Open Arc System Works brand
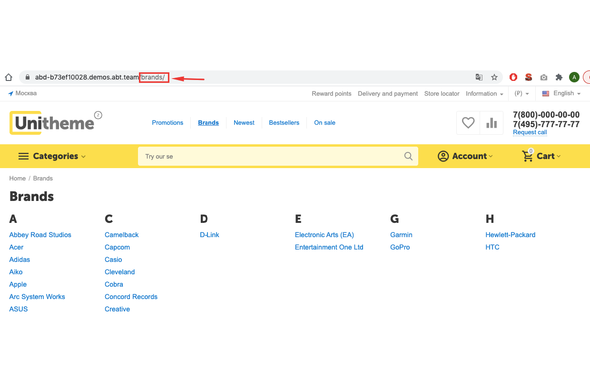The width and height of the screenshot is (590, 391). 37,297
